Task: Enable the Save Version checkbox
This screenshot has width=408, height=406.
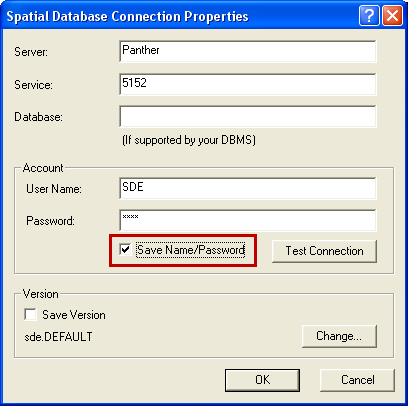Action: [30, 315]
